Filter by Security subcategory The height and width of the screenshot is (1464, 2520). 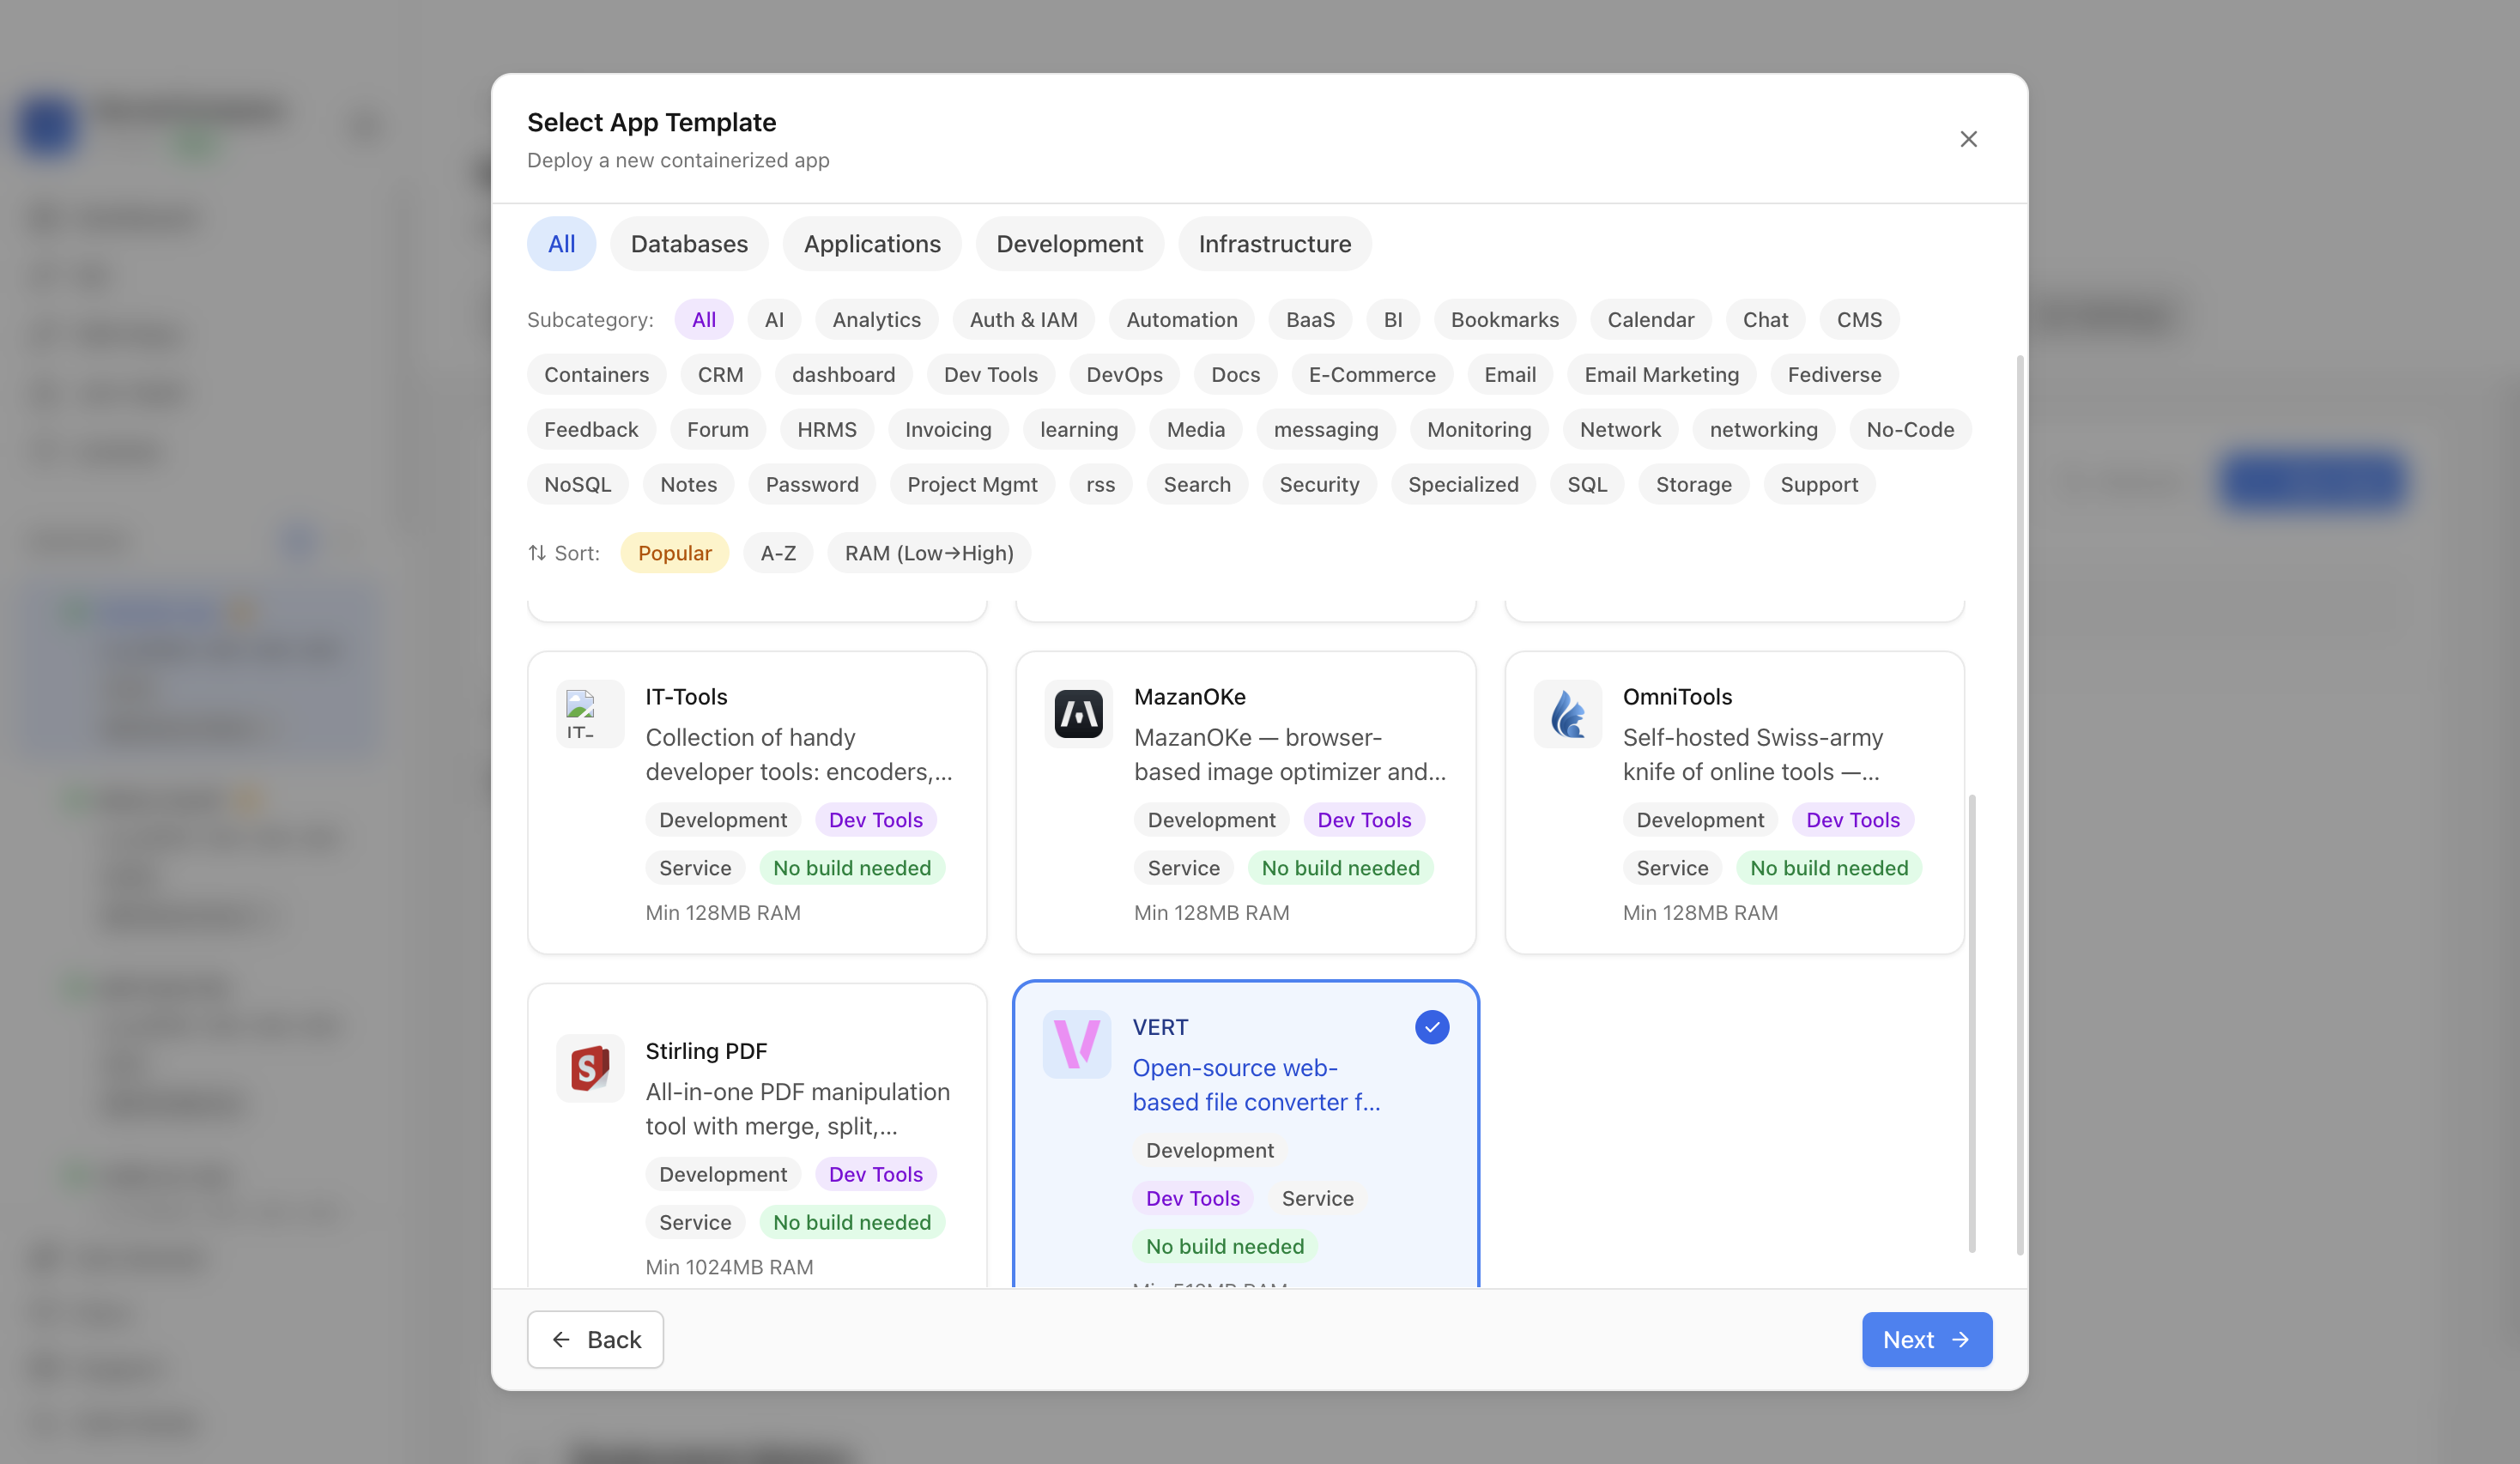[x=1318, y=485]
